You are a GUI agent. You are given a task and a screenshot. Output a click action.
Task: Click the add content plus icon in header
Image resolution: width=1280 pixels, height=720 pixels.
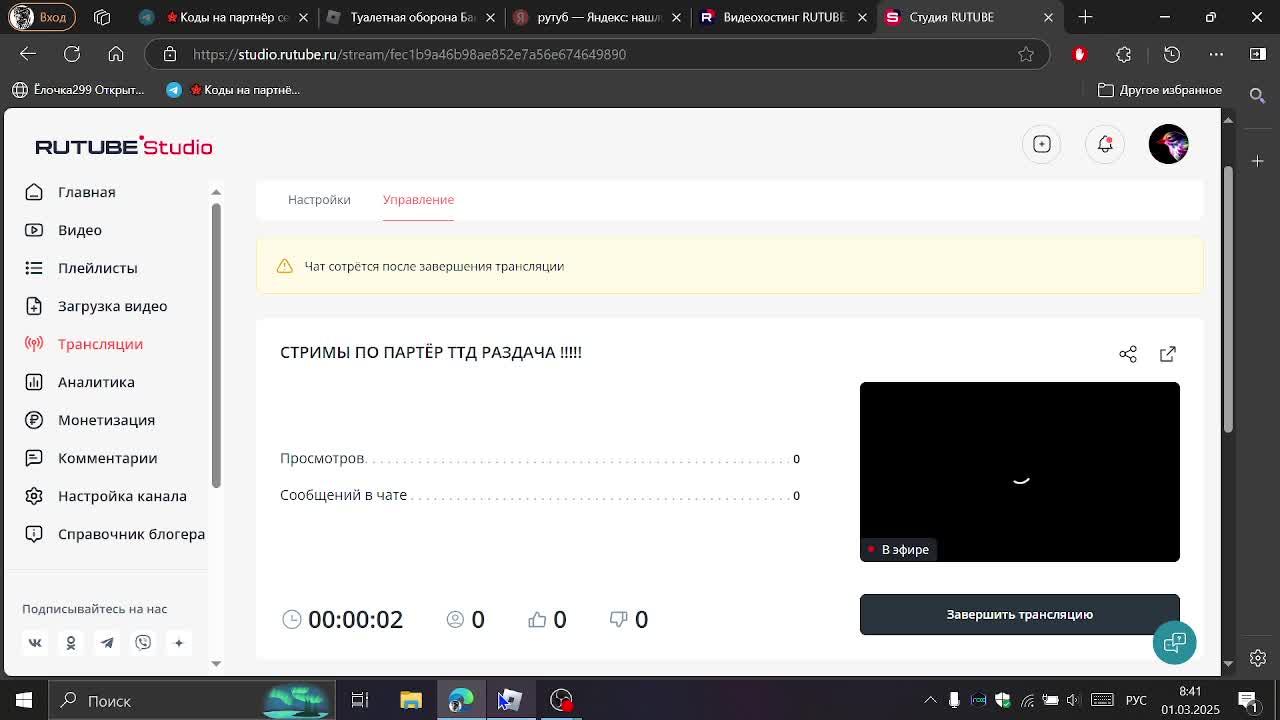coord(1042,144)
